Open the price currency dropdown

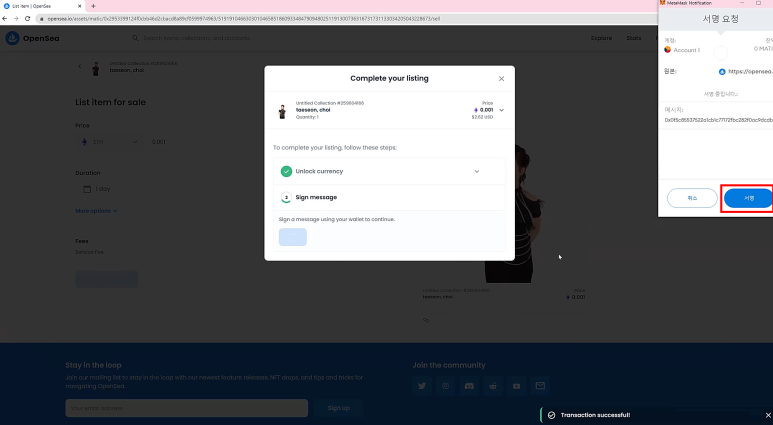tap(109, 142)
